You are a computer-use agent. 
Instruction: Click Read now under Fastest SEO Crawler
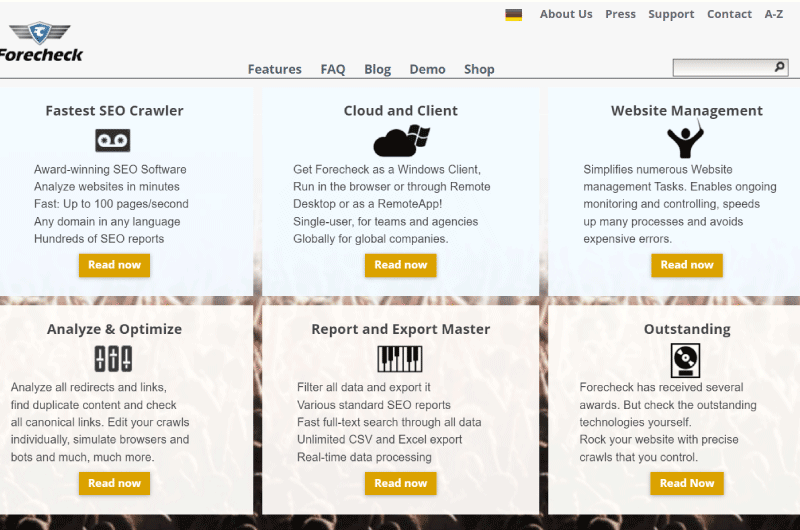coord(114,265)
